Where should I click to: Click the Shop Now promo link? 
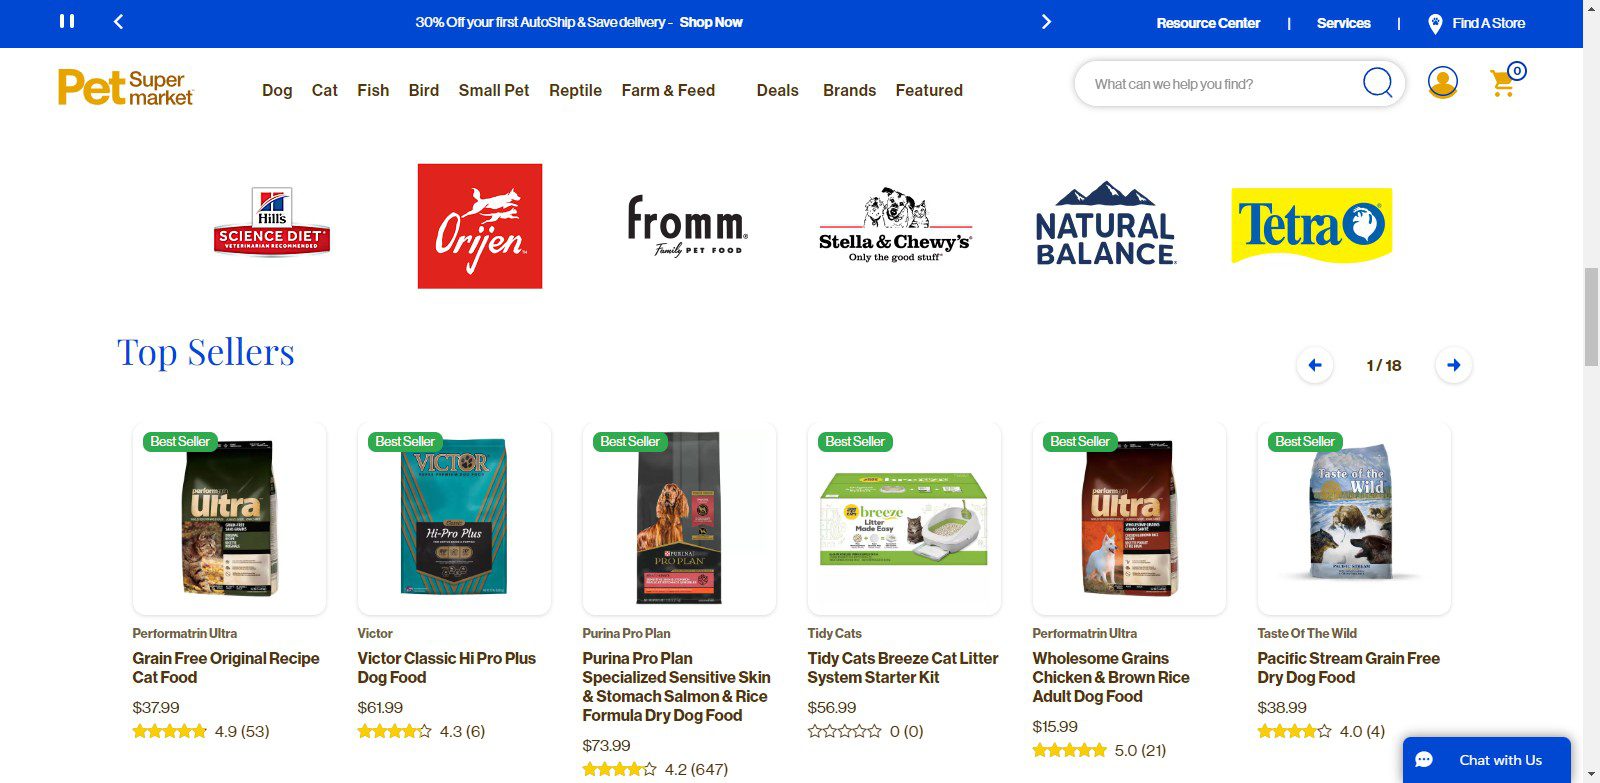(711, 22)
